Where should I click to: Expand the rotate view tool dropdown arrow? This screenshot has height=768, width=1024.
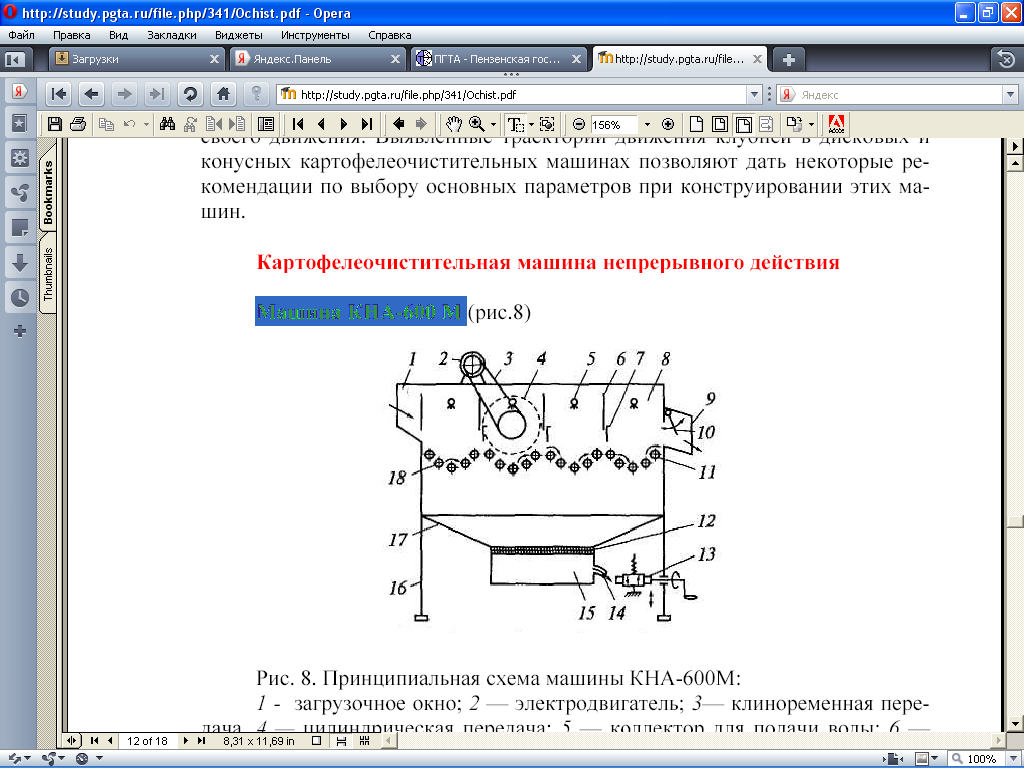811,124
